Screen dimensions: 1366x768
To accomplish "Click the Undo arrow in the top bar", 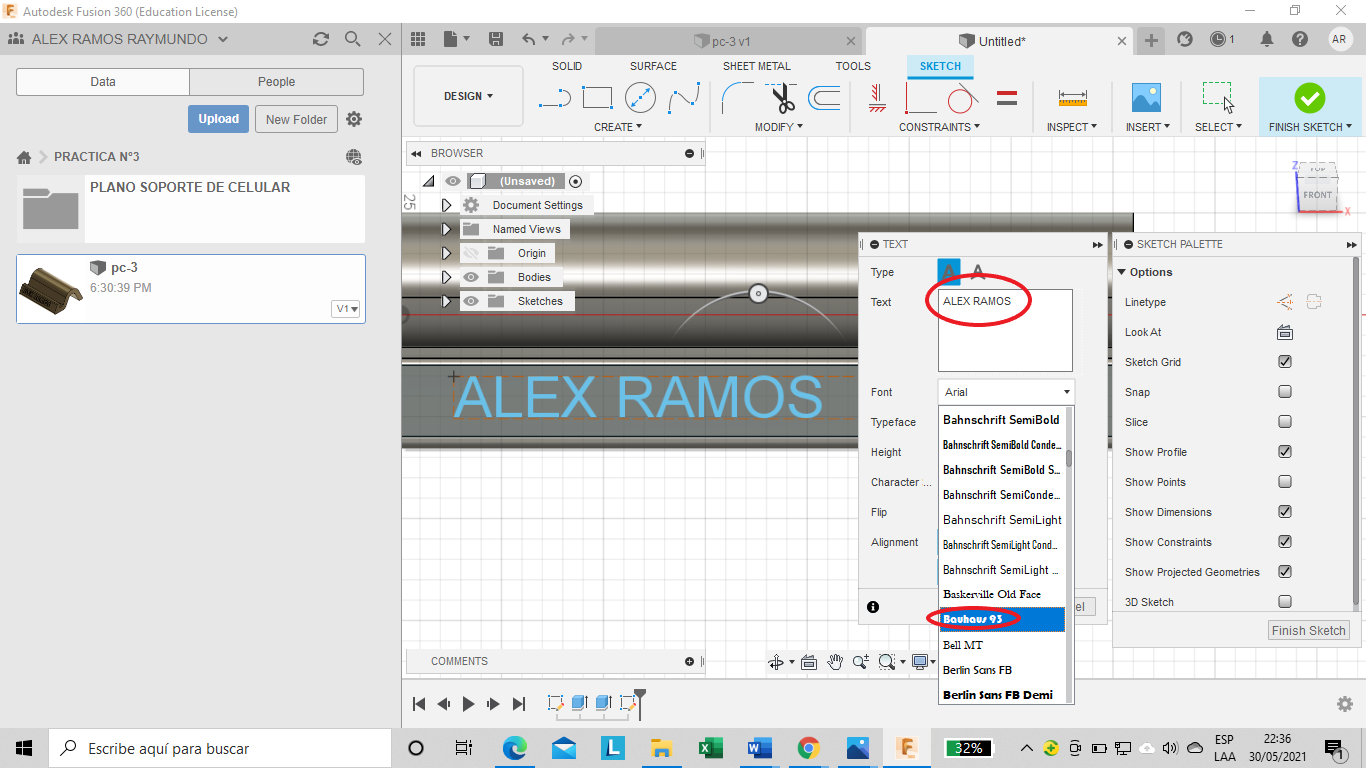I will [528, 39].
